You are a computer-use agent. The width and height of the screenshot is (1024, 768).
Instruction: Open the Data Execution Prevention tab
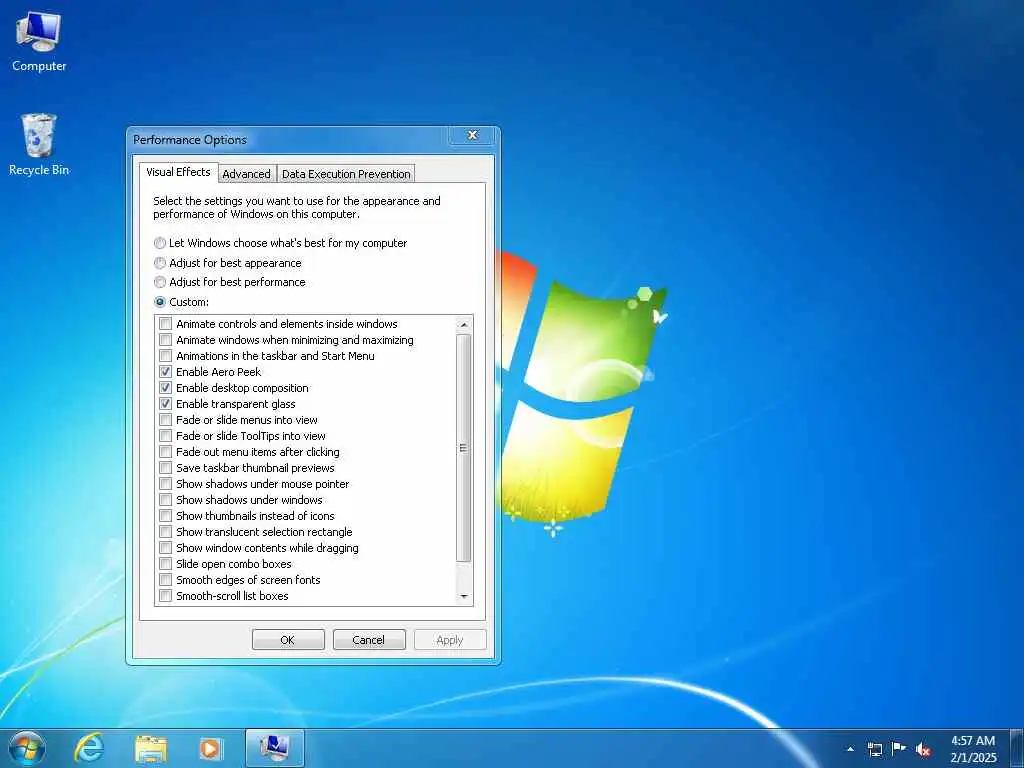coord(346,174)
